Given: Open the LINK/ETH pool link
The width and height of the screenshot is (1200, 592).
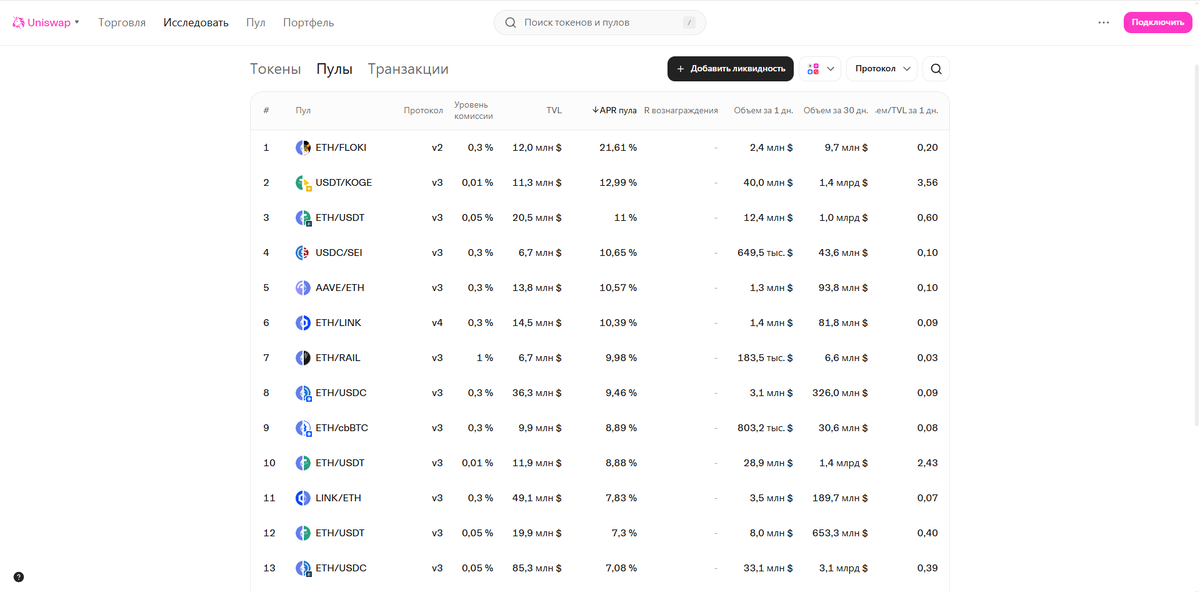Looking at the screenshot, I should coord(338,498).
